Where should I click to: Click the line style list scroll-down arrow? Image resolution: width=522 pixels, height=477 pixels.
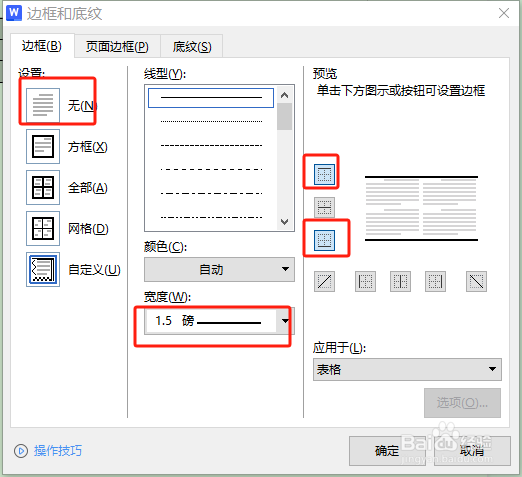click(x=285, y=222)
